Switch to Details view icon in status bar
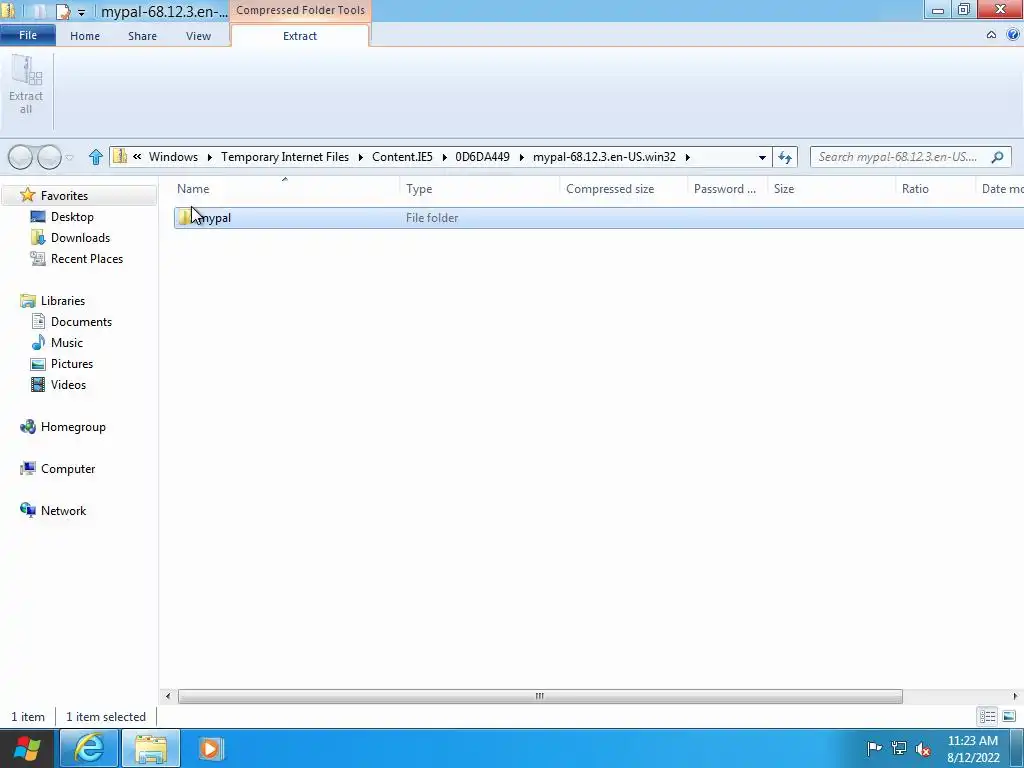Screen dimensions: 1024x768 [x=987, y=716]
